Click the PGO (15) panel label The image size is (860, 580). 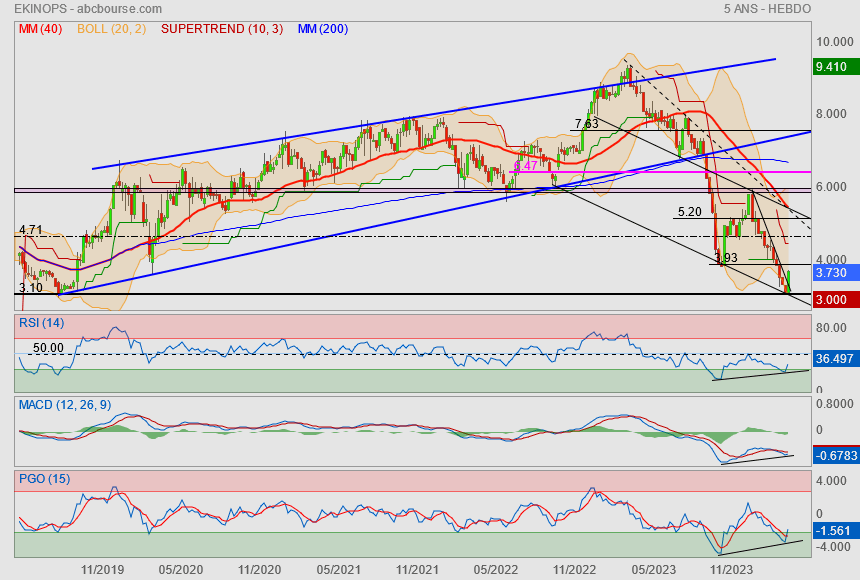coord(44,478)
